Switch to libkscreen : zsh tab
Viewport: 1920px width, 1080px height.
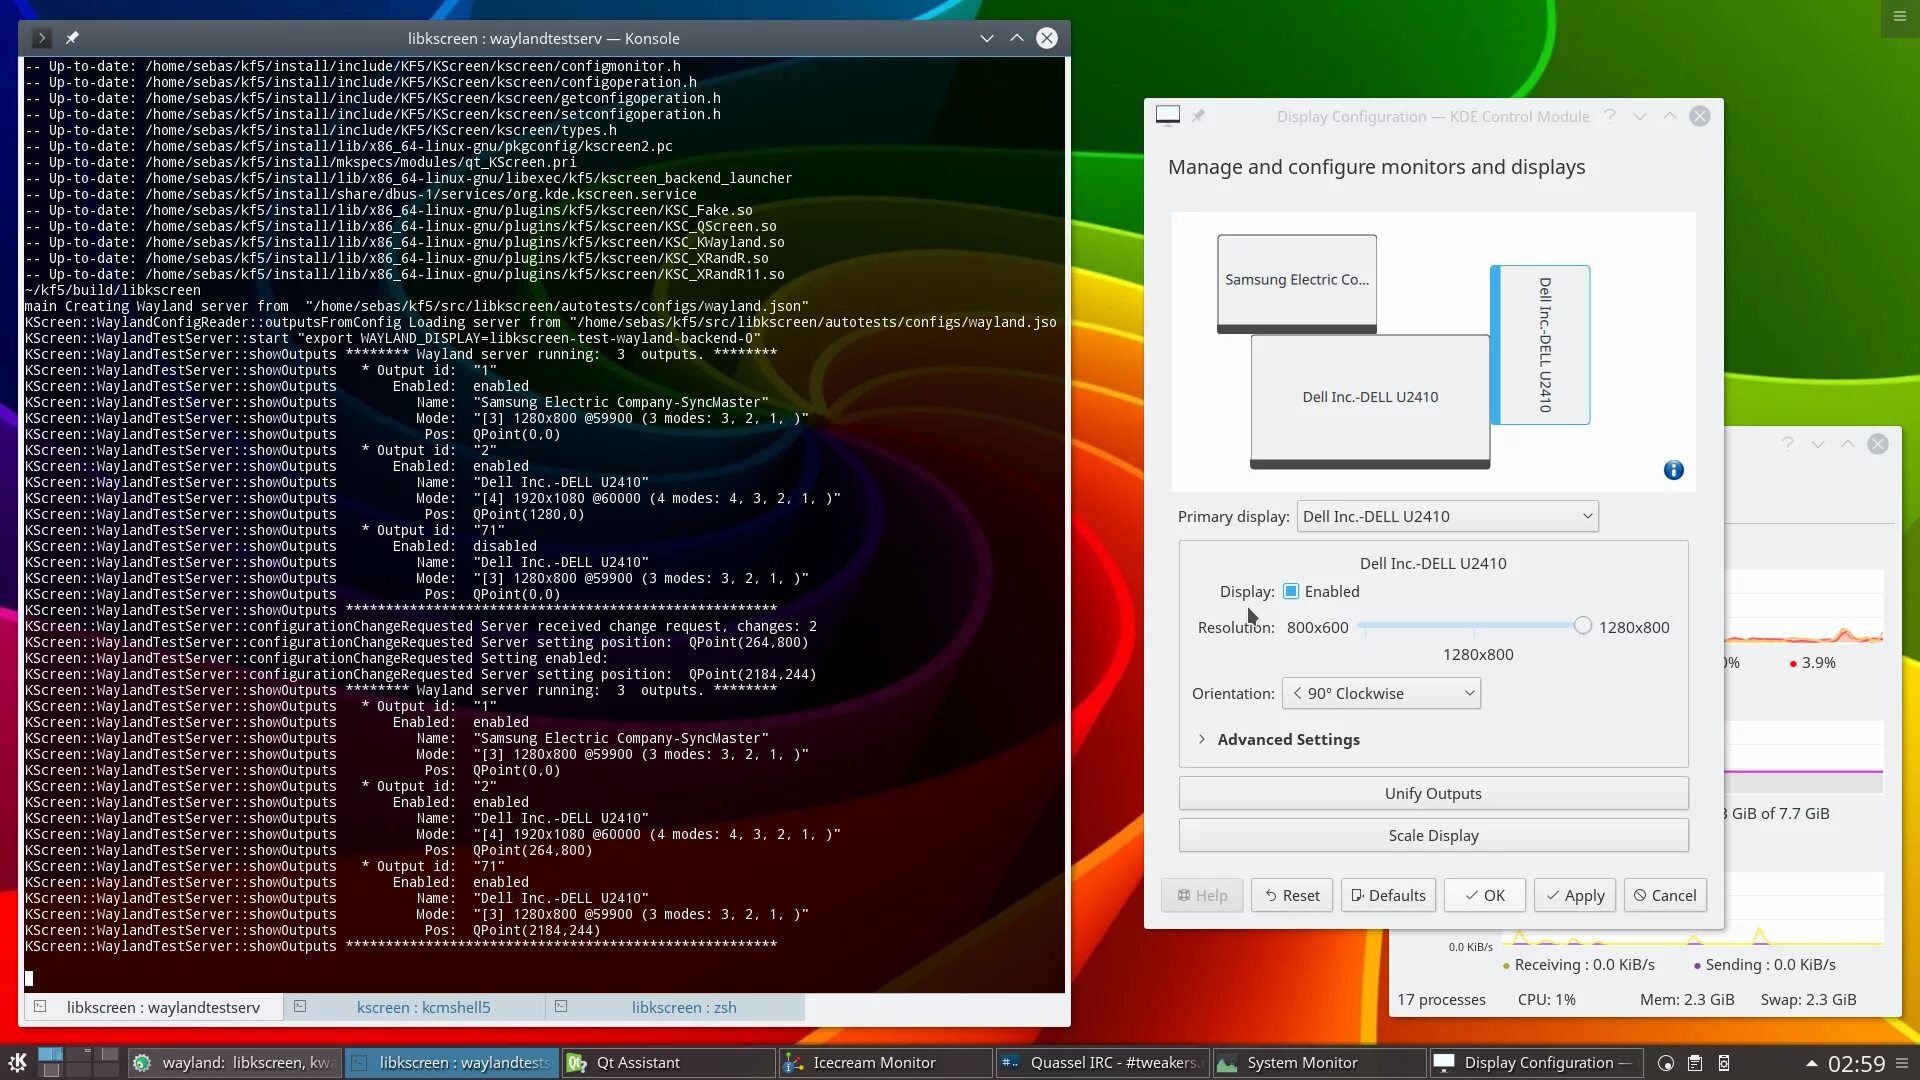point(683,1007)
